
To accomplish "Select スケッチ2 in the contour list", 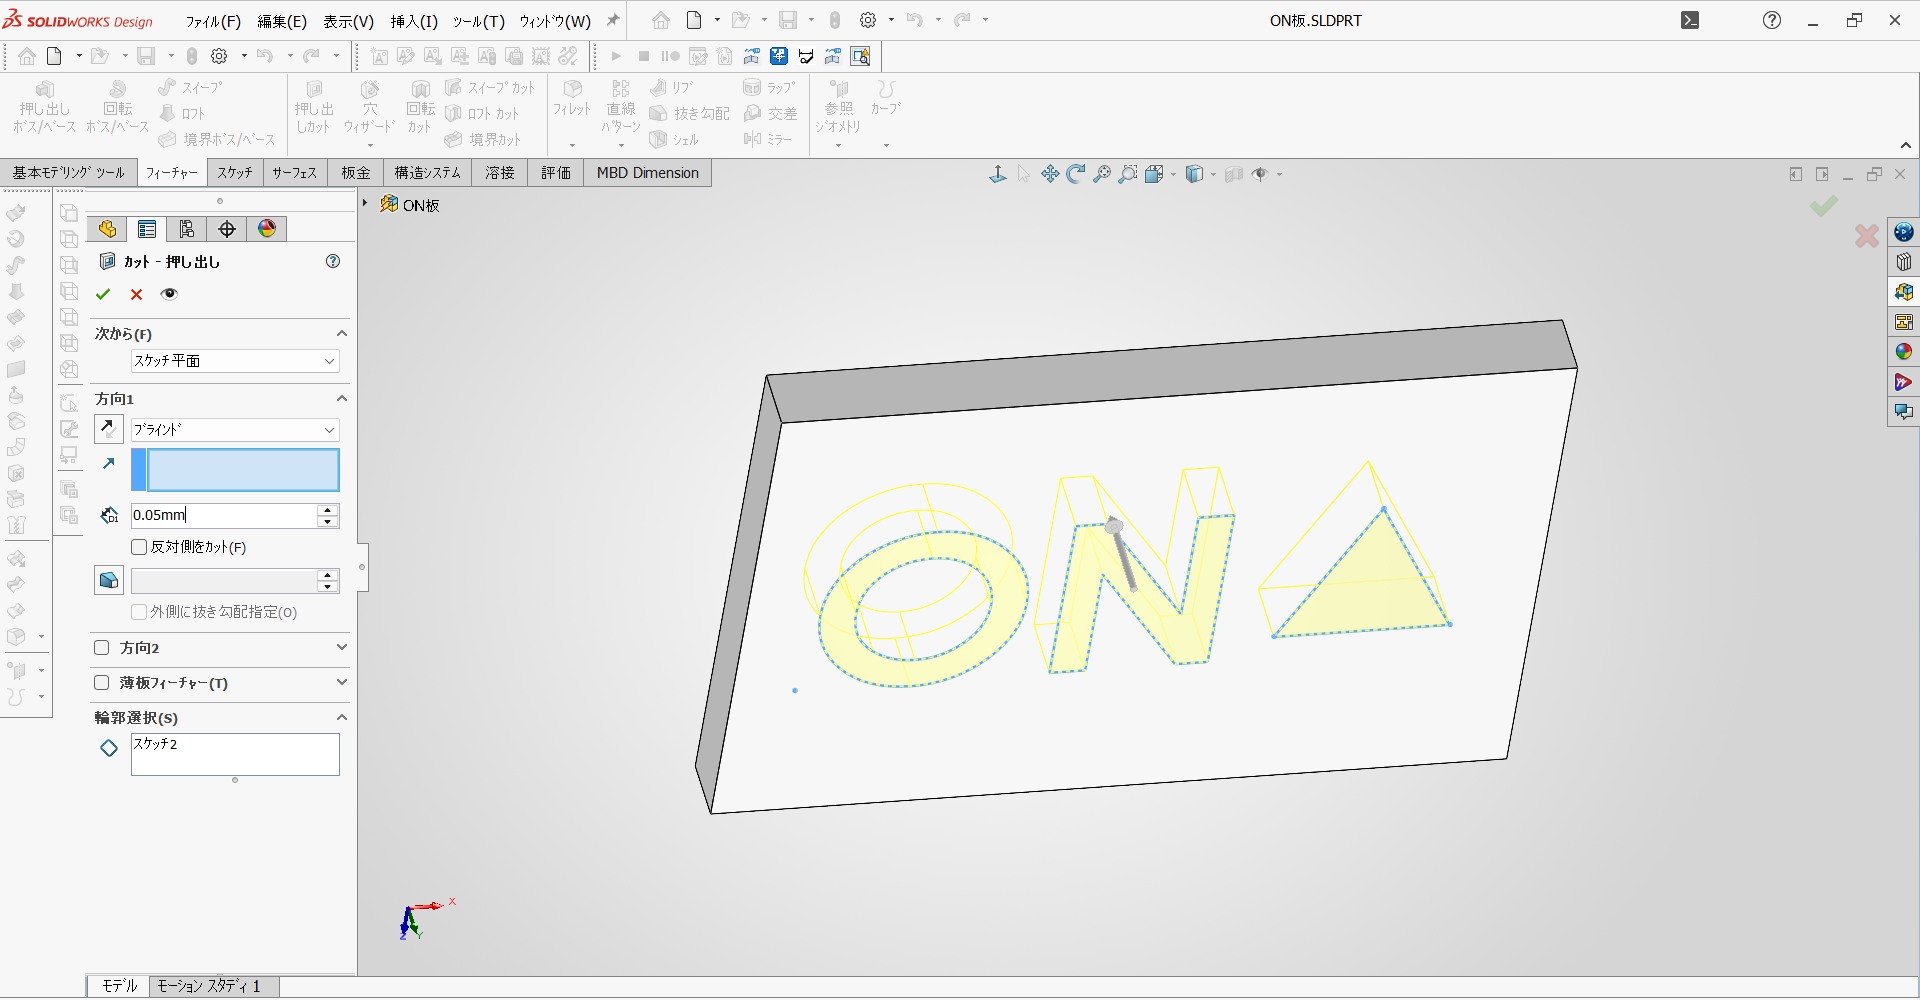I will tap(156, 744).
